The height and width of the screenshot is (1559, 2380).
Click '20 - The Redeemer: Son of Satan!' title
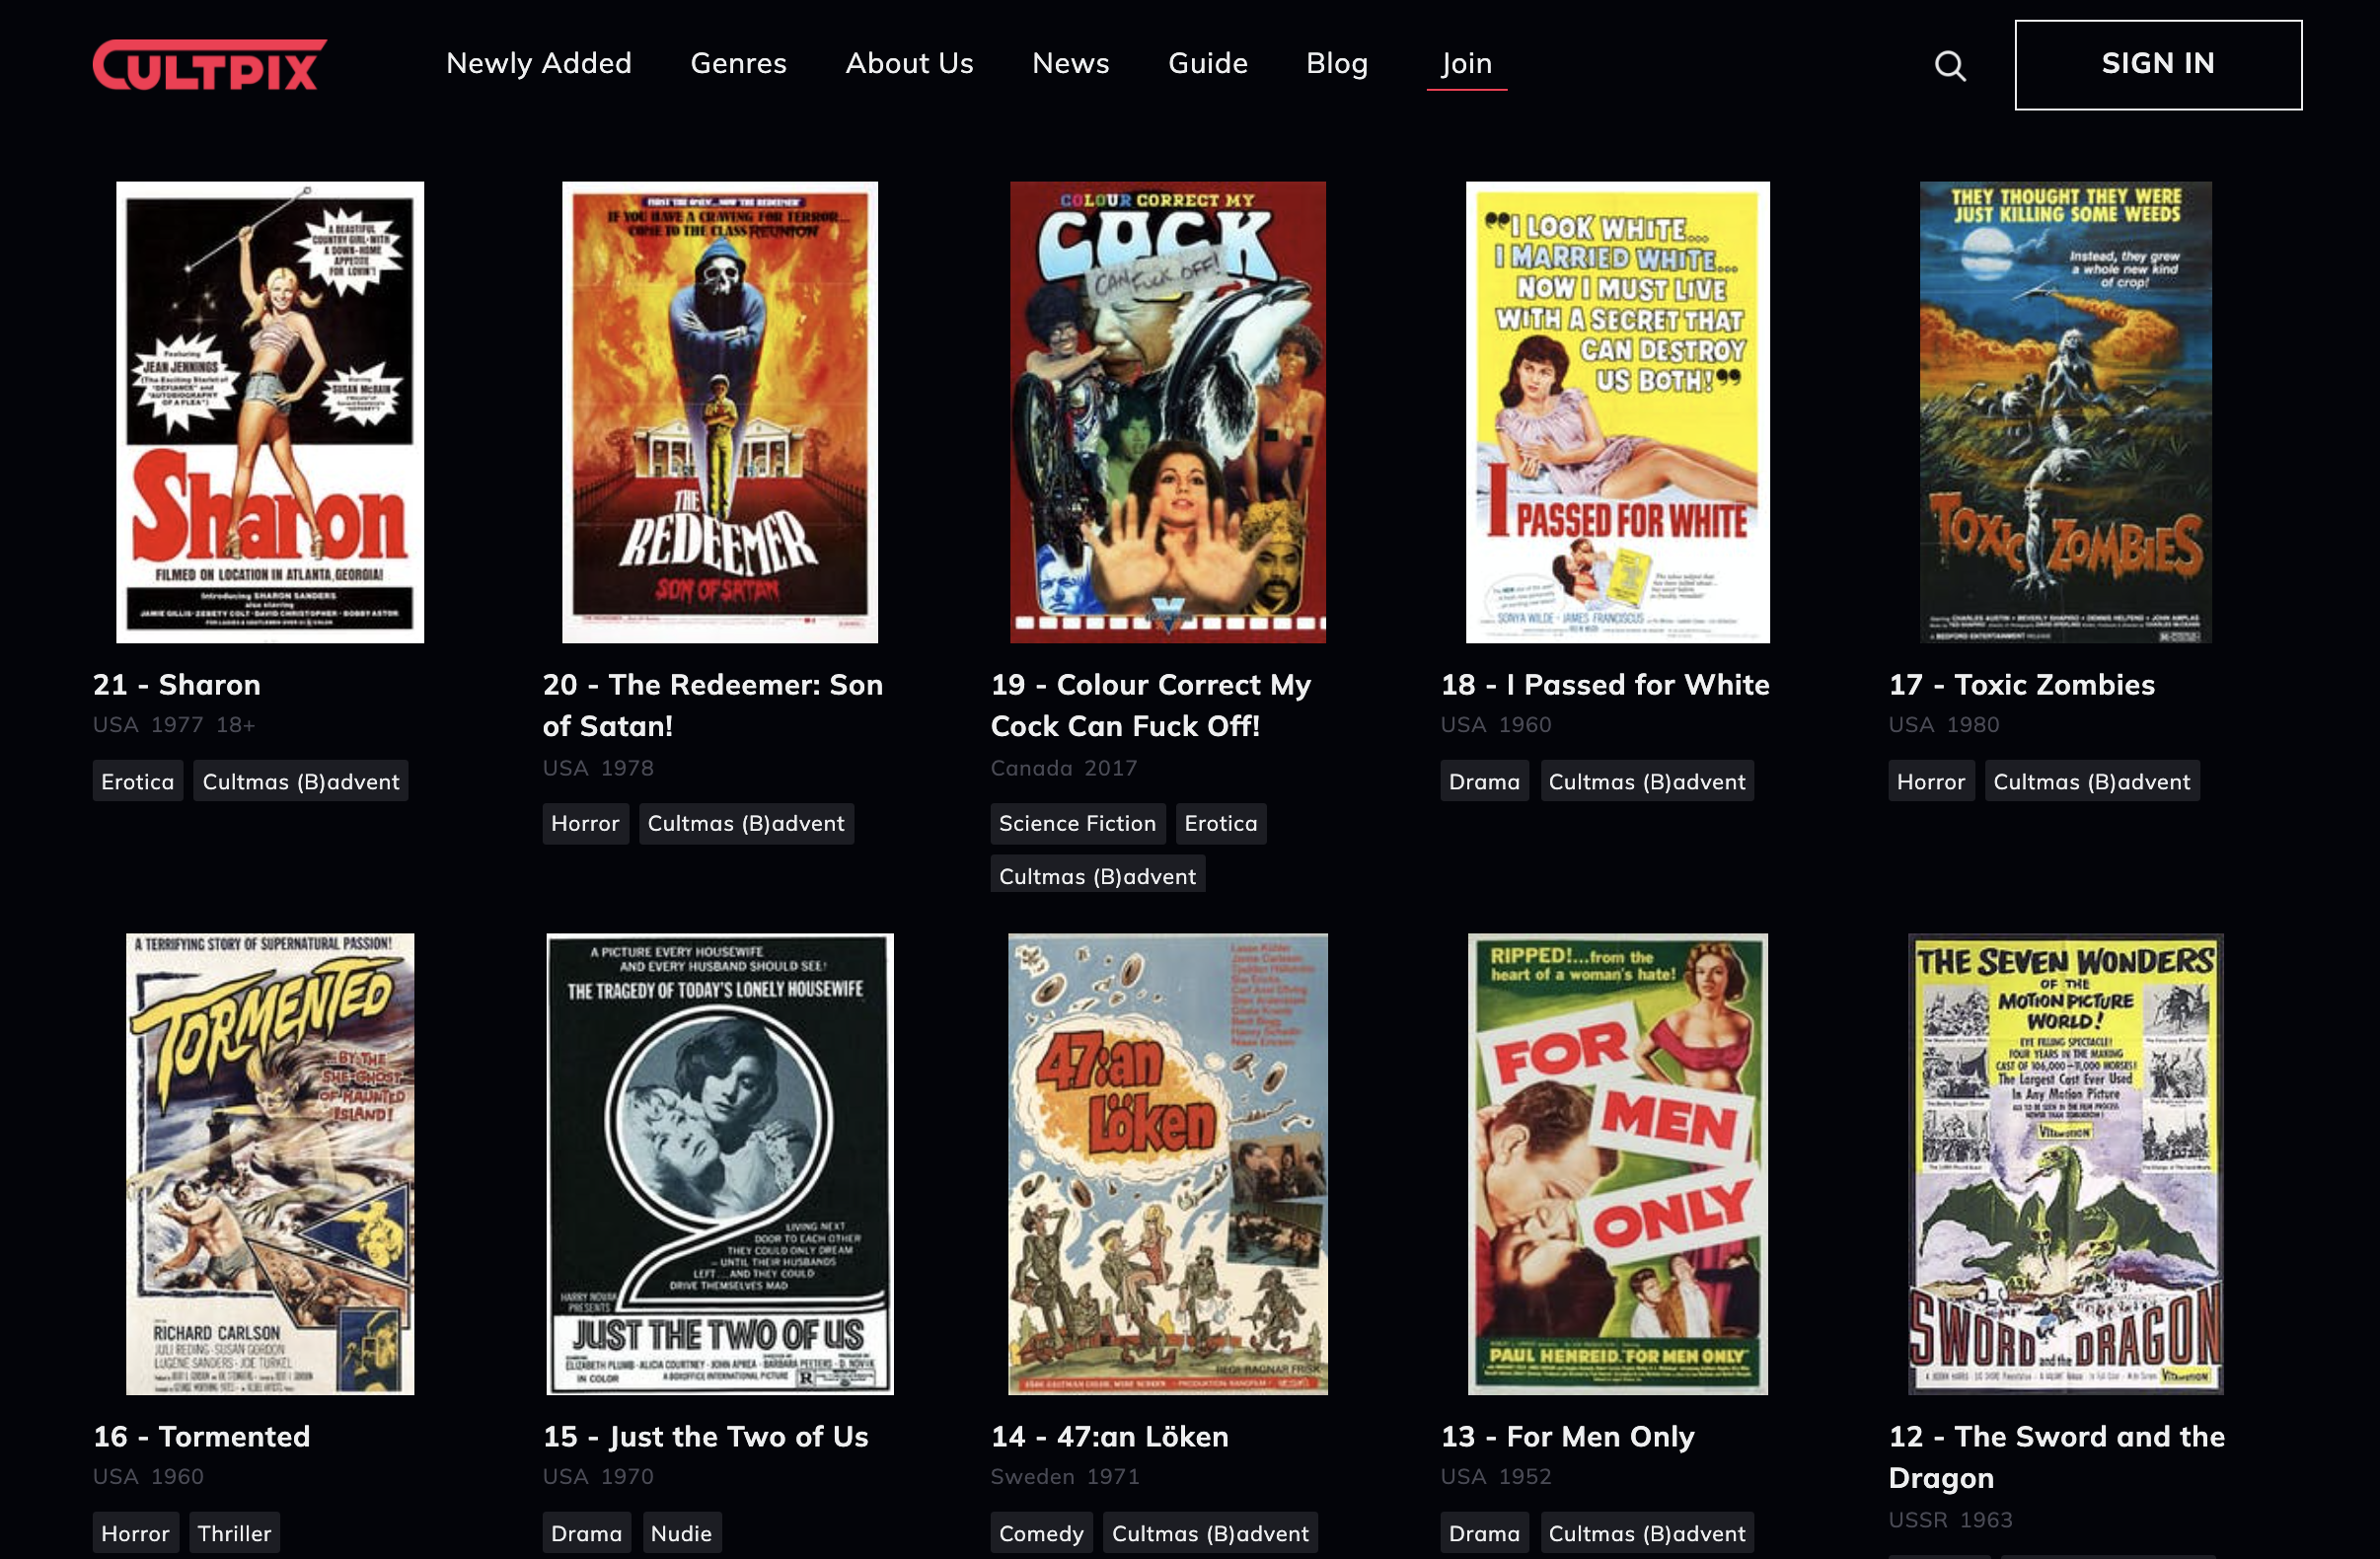point(712,705)
